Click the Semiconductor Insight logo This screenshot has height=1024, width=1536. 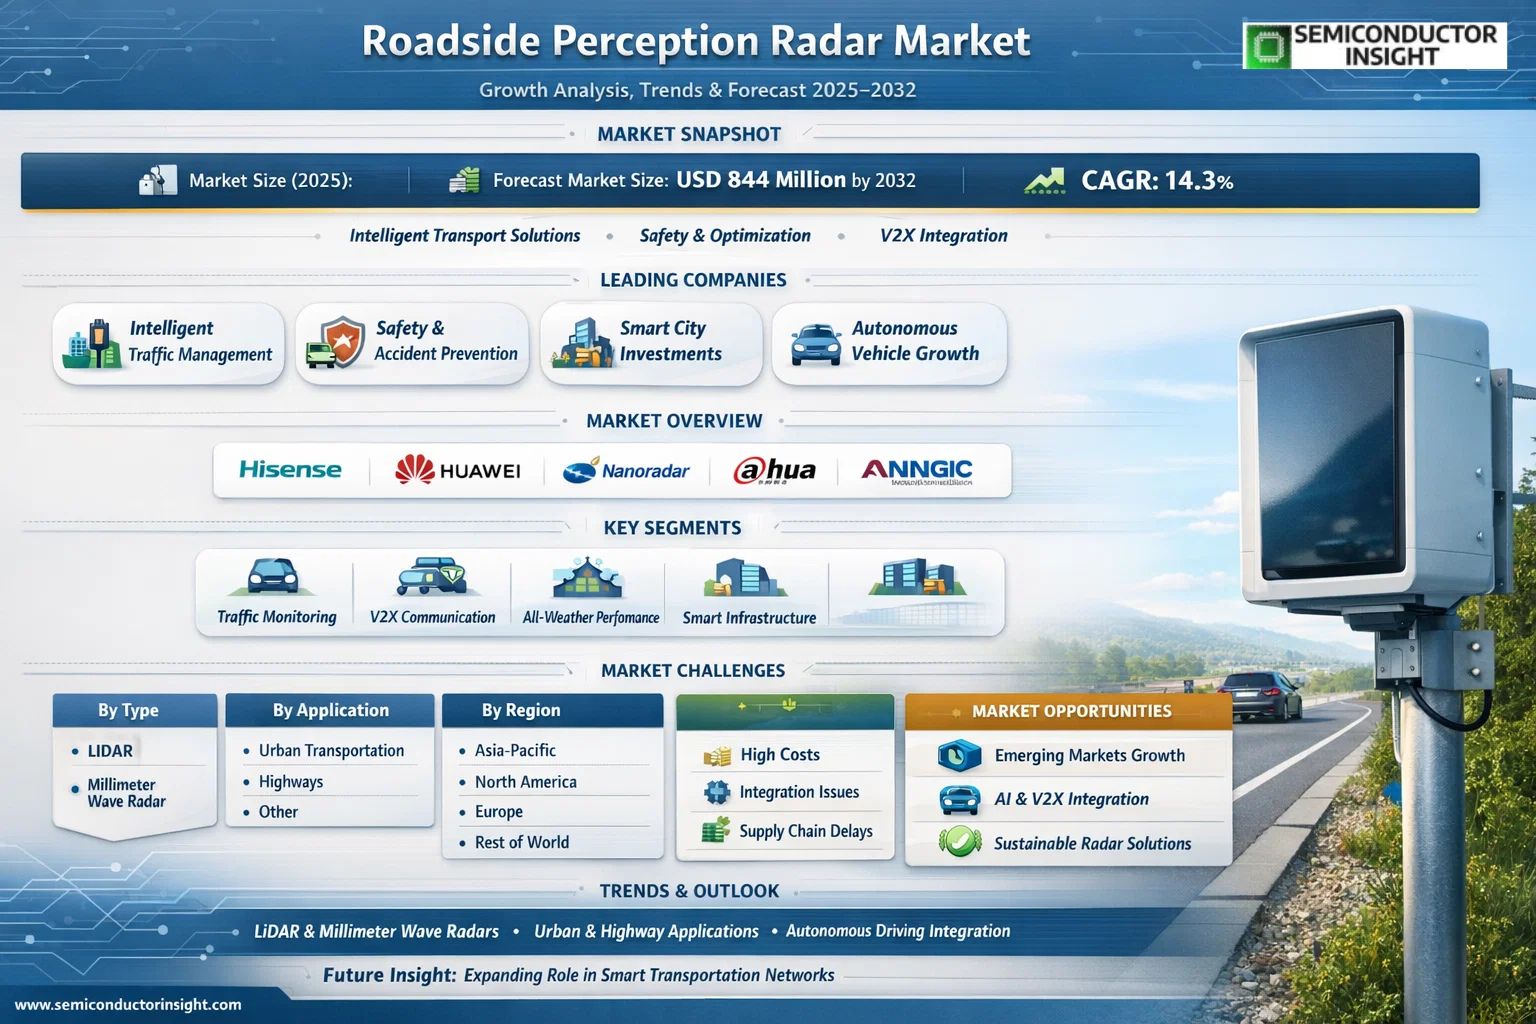(x=1374, y=45)
